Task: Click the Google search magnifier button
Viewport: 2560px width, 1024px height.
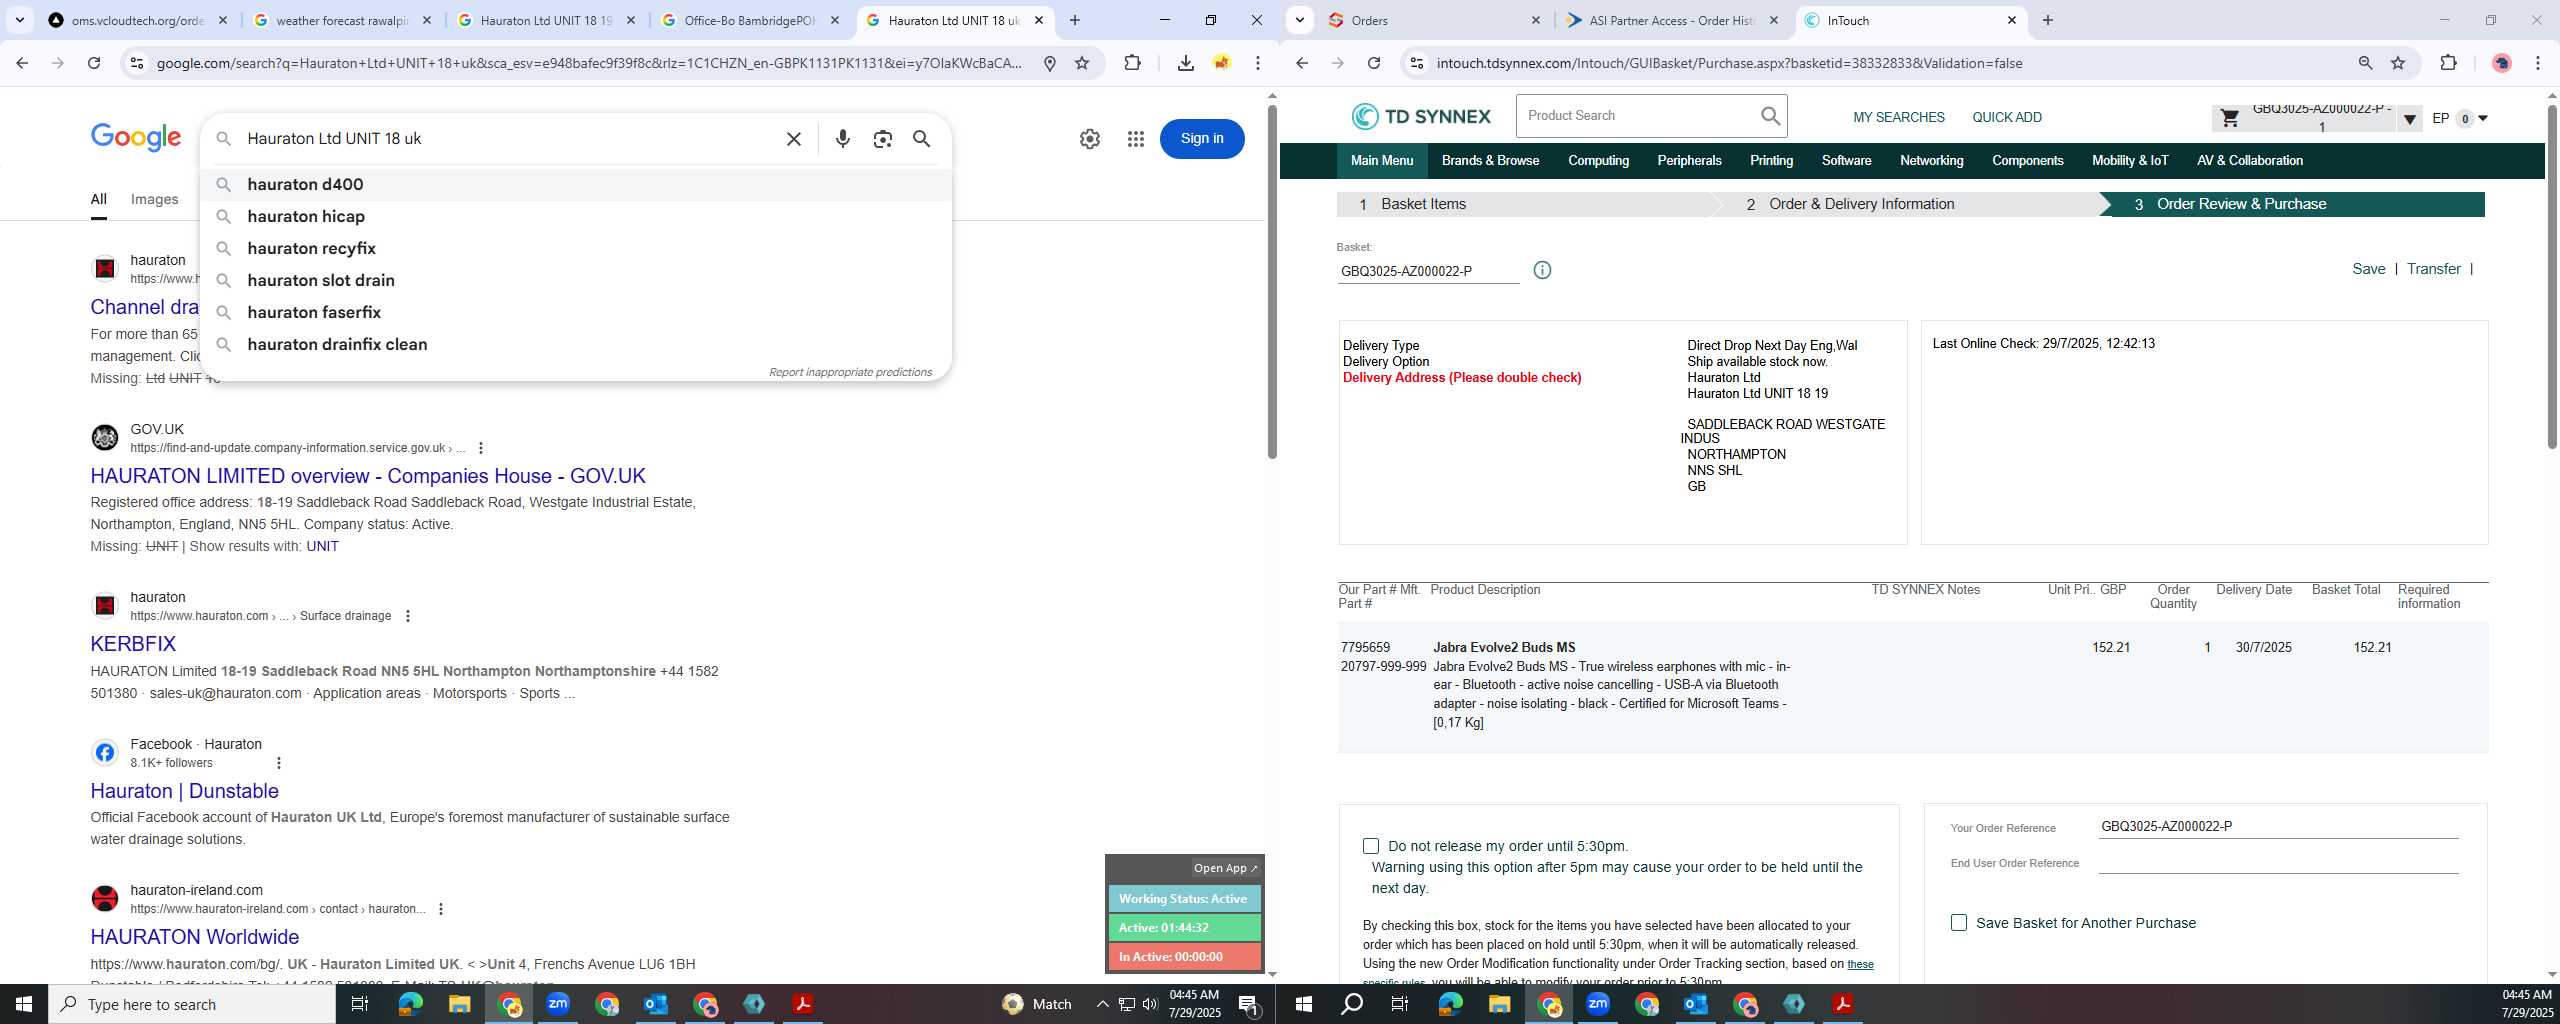Action: 922,139
